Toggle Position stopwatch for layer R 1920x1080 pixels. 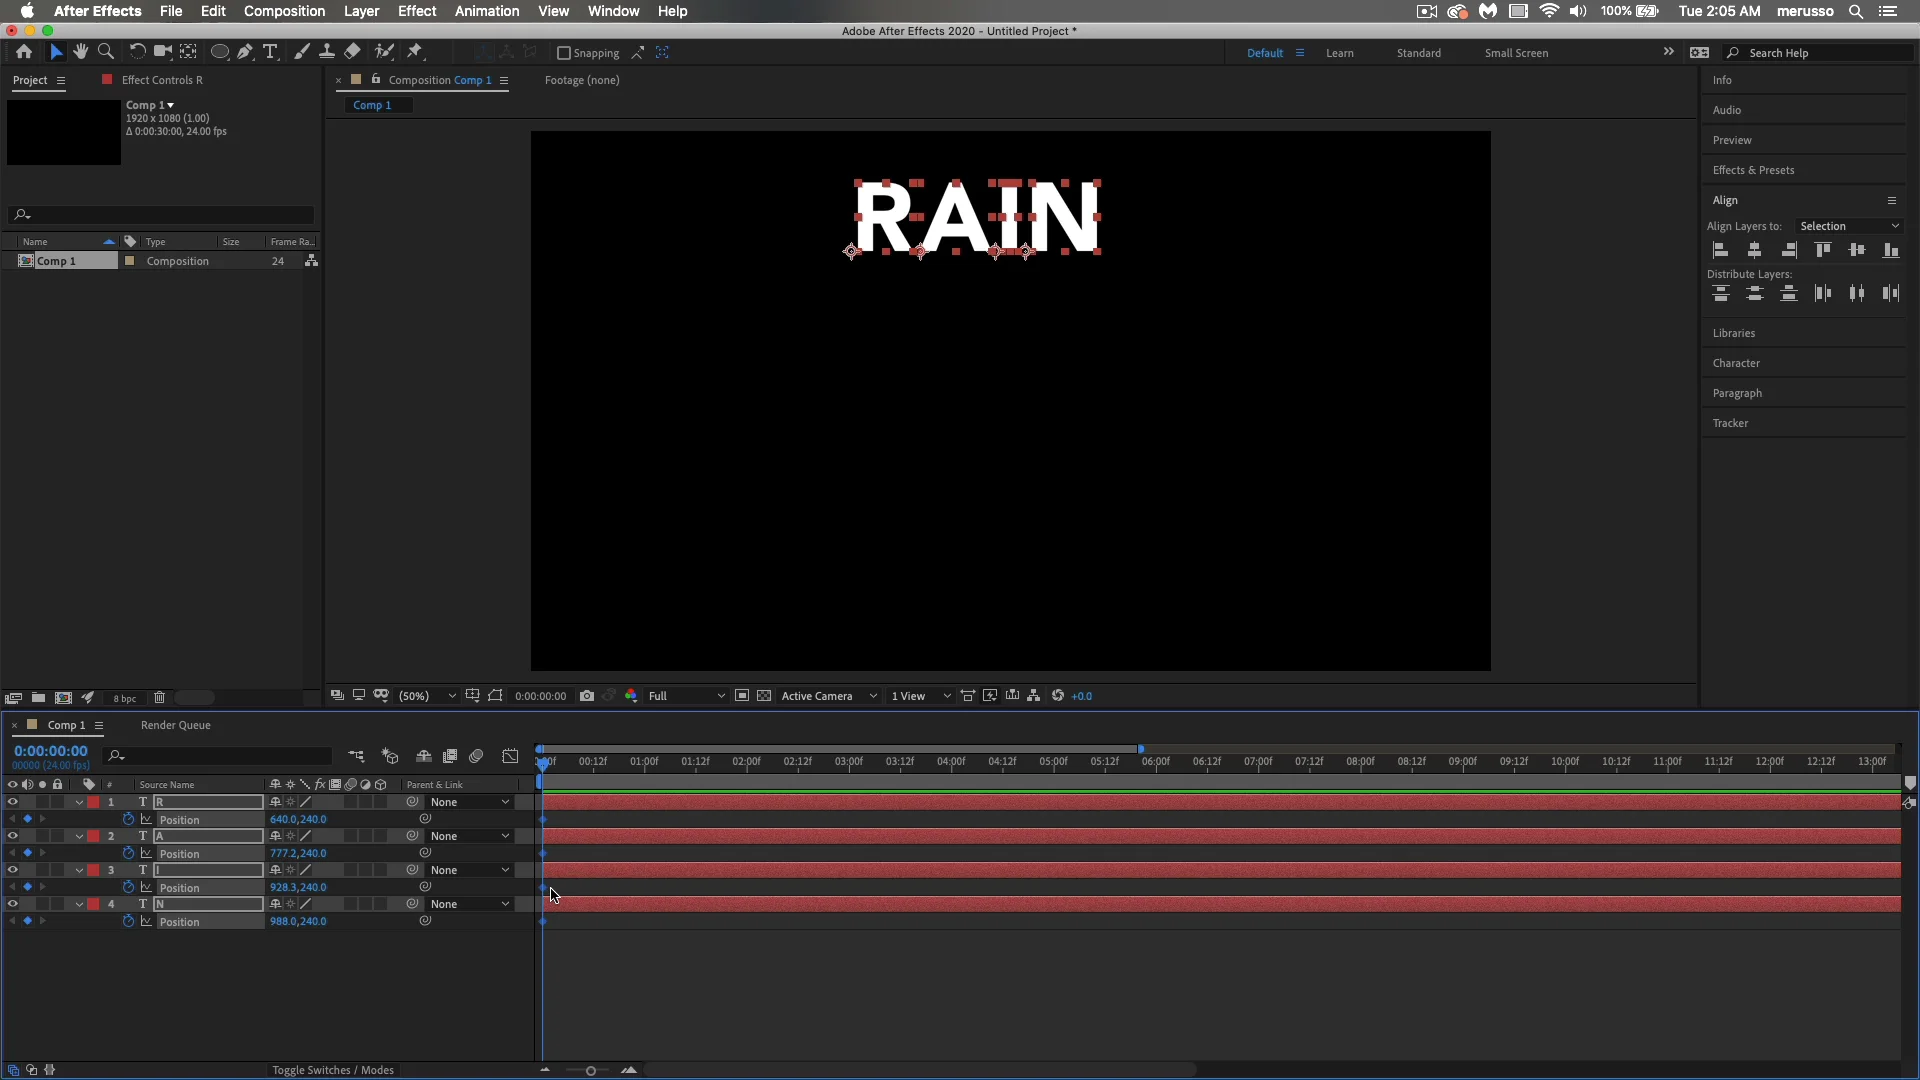tap(128, 819)
